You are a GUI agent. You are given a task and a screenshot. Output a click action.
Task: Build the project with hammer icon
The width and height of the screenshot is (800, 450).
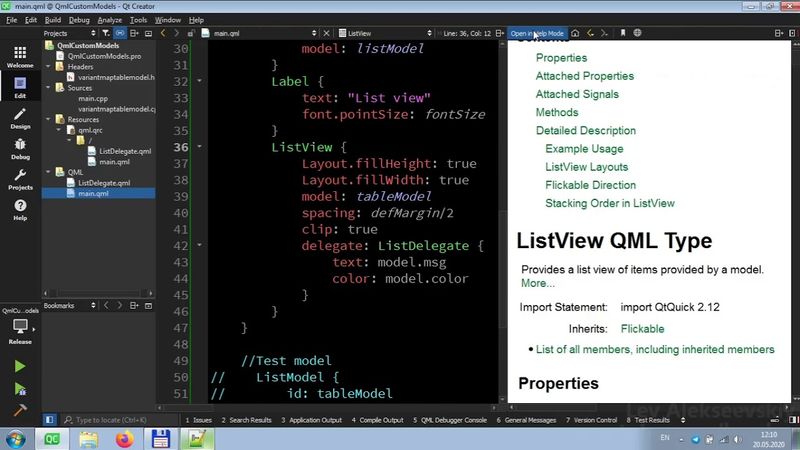[x=20, y=410]
